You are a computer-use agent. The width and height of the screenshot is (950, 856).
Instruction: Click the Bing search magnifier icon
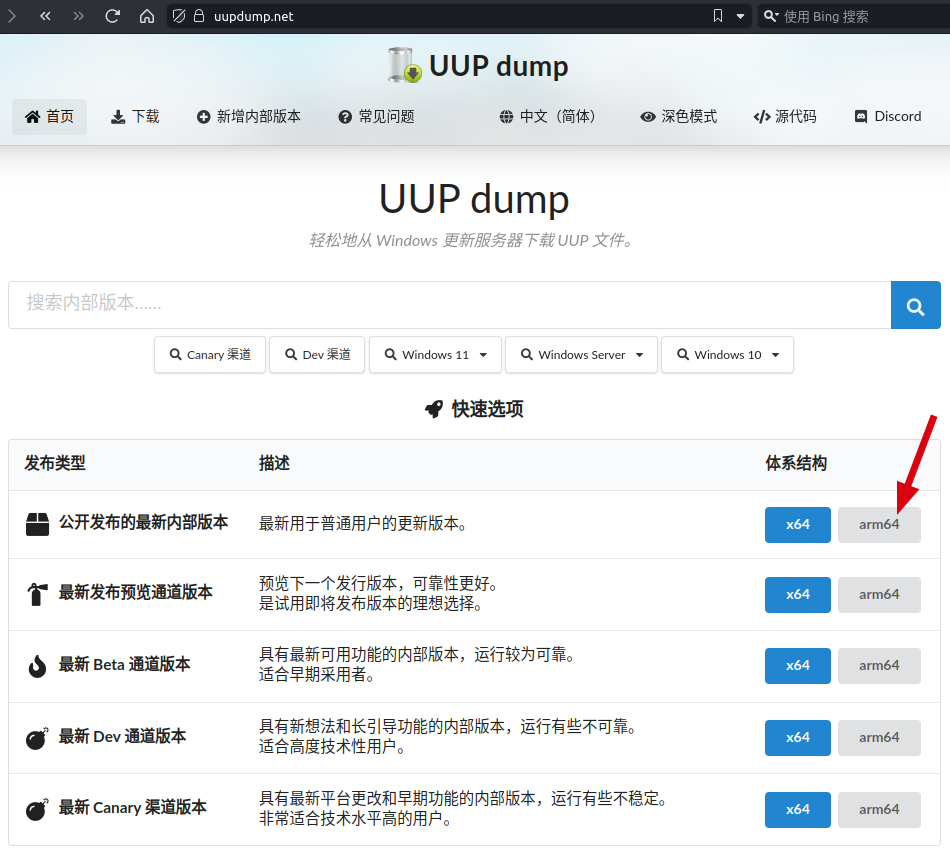point(771,16)
